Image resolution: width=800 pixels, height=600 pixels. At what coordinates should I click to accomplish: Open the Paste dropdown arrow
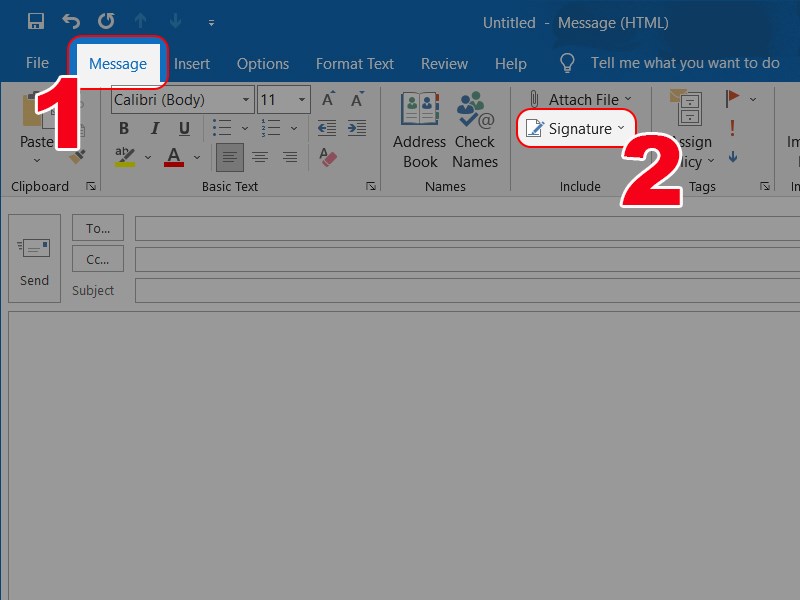(37, 160)
